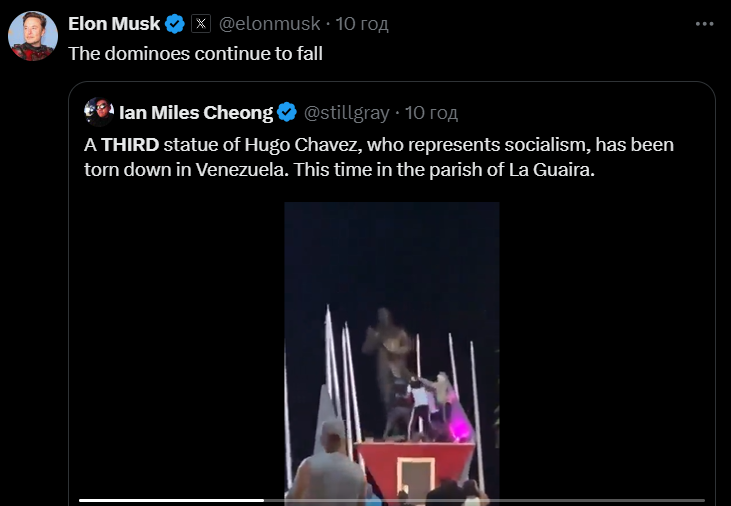Play the statue video thumbnail
The image size is (731, 506).
click(x=391, y=350)
